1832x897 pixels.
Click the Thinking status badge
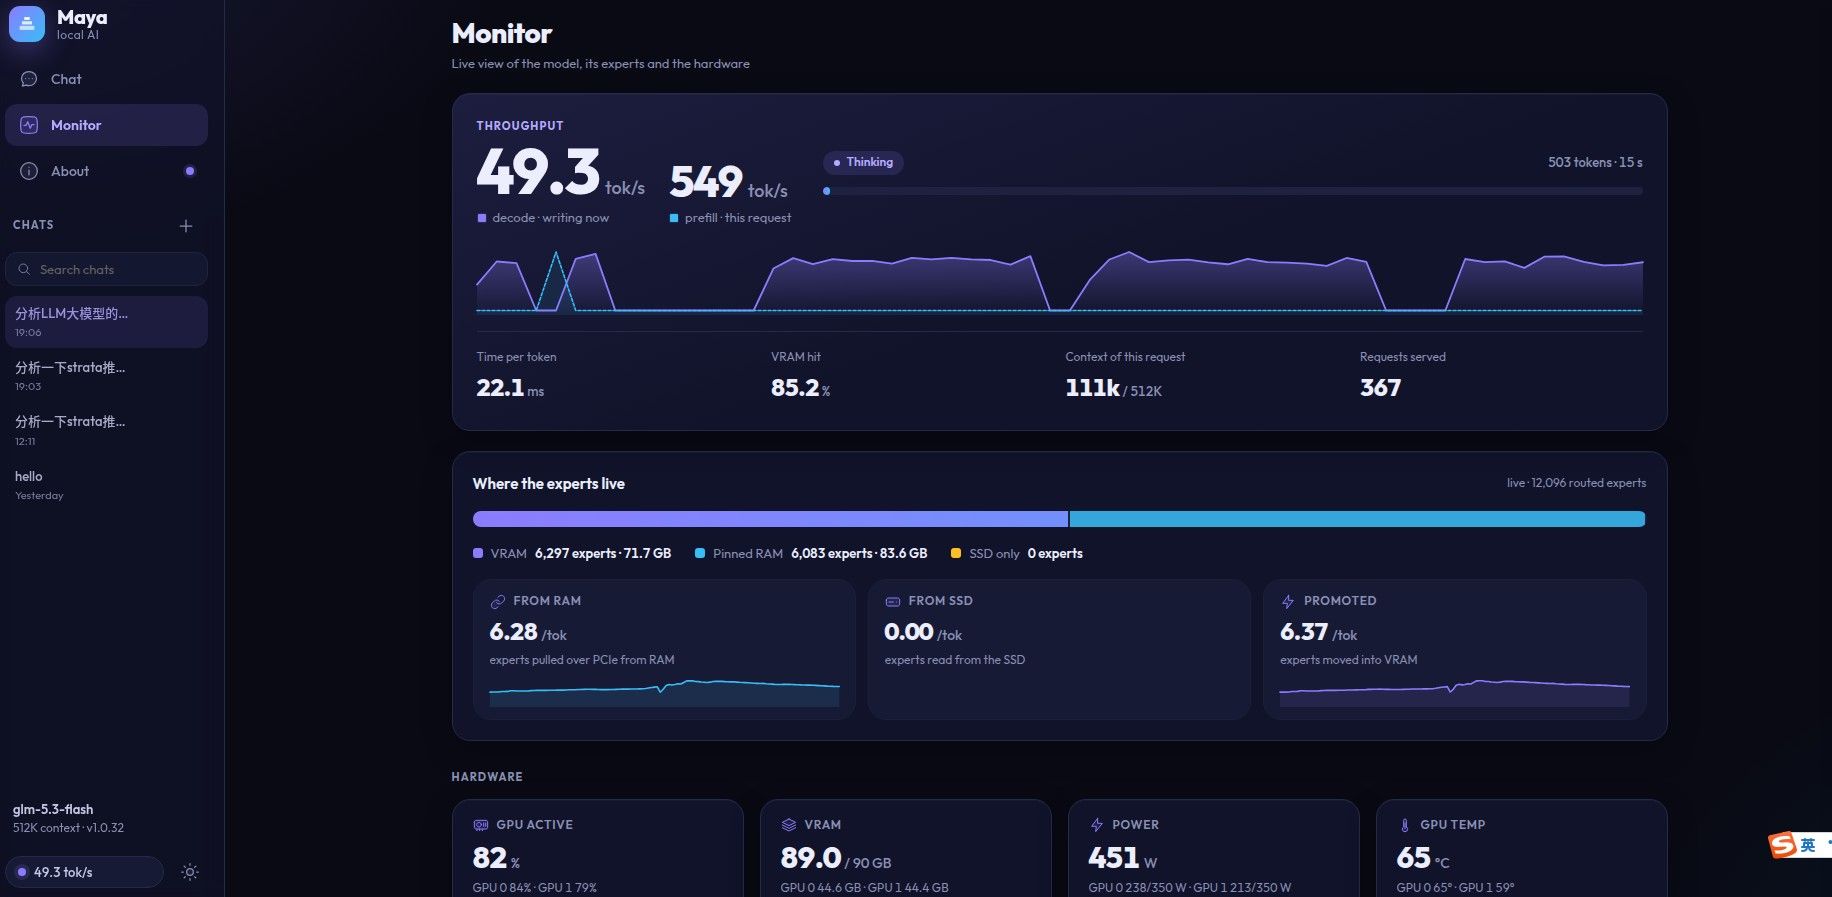pos(863,162)
